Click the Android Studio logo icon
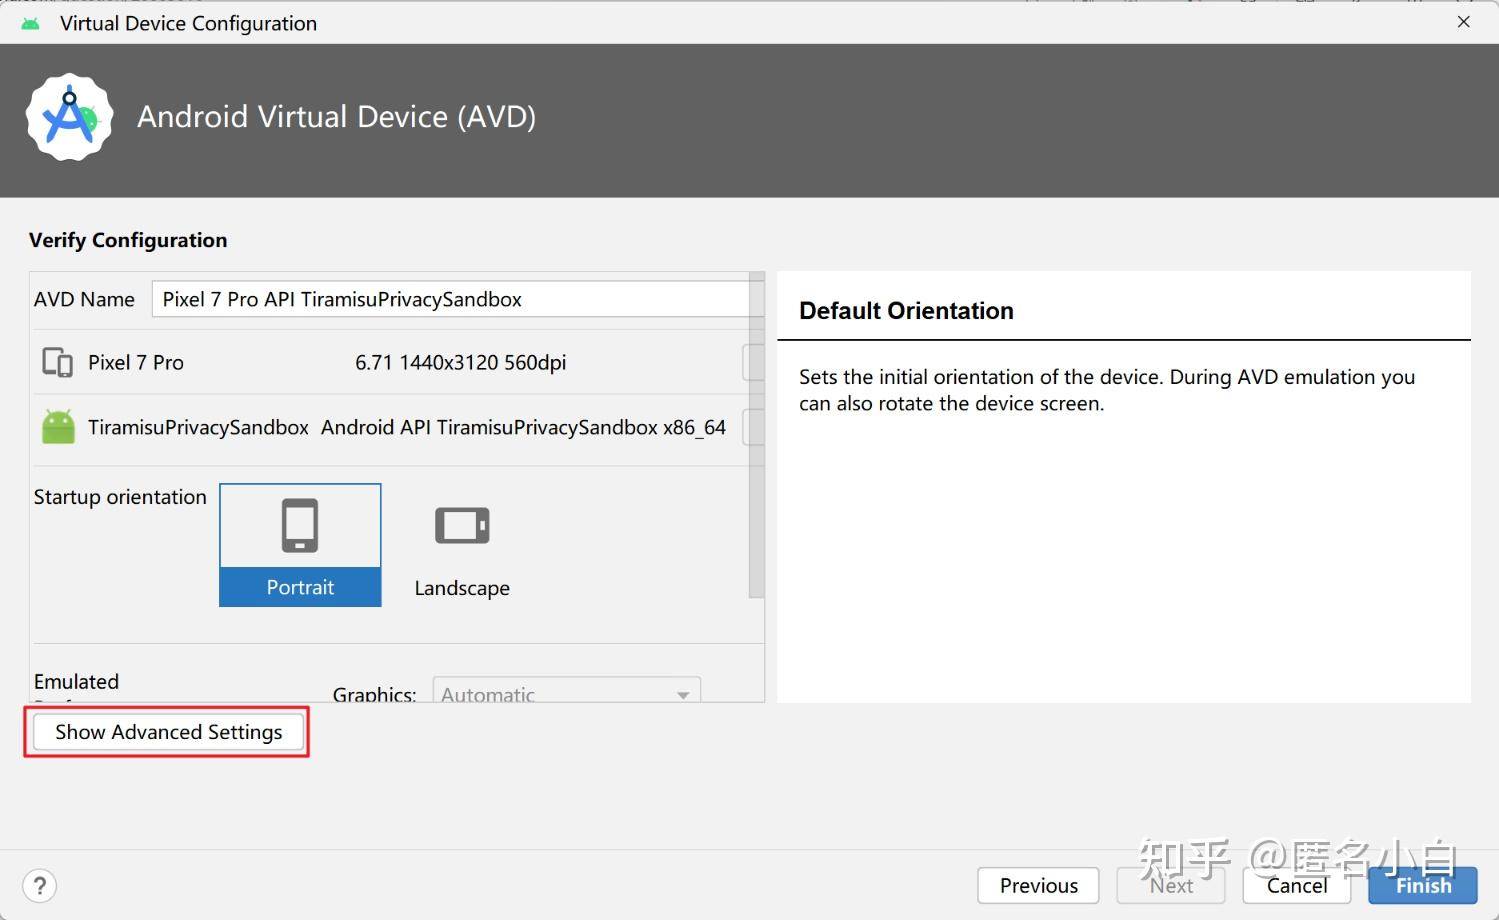The height and width of the screenshot is (920, 1499). coord(69,117)
